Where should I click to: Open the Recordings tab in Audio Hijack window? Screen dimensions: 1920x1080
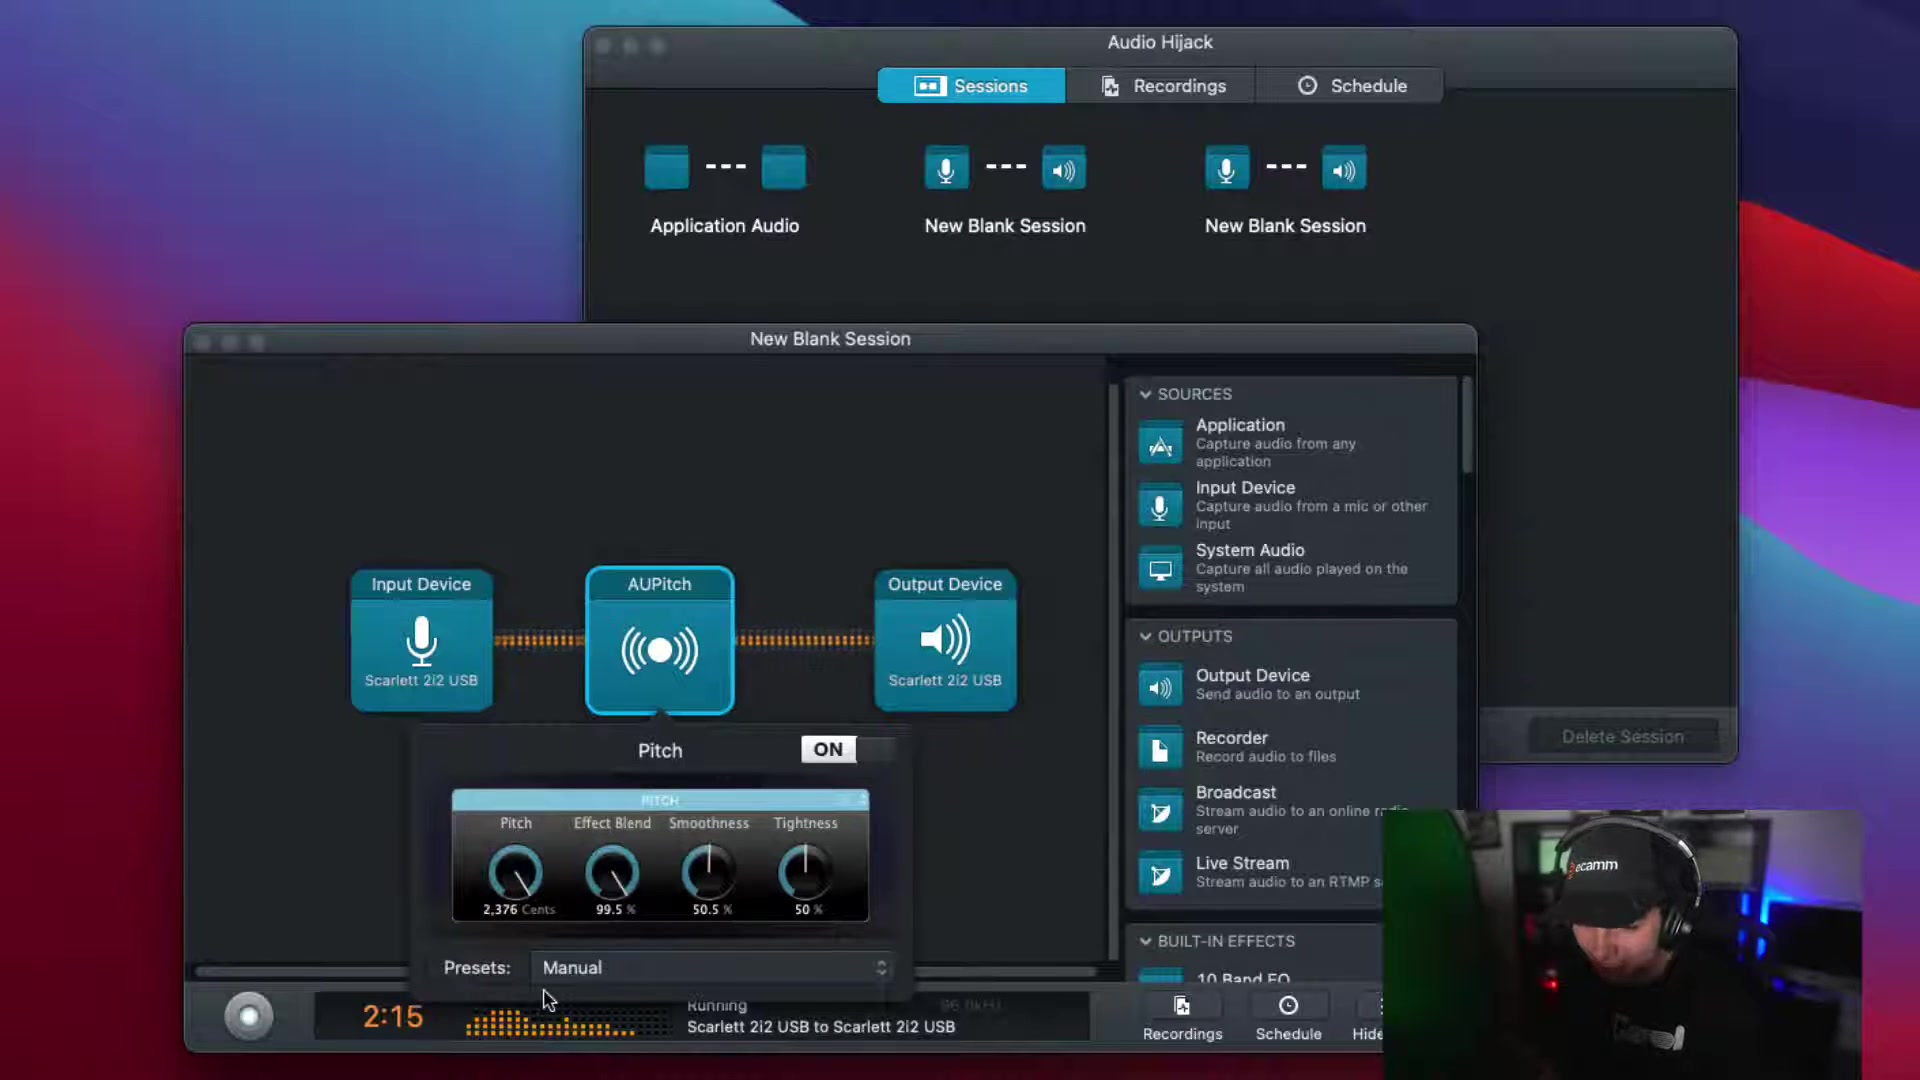[1162, 86]
